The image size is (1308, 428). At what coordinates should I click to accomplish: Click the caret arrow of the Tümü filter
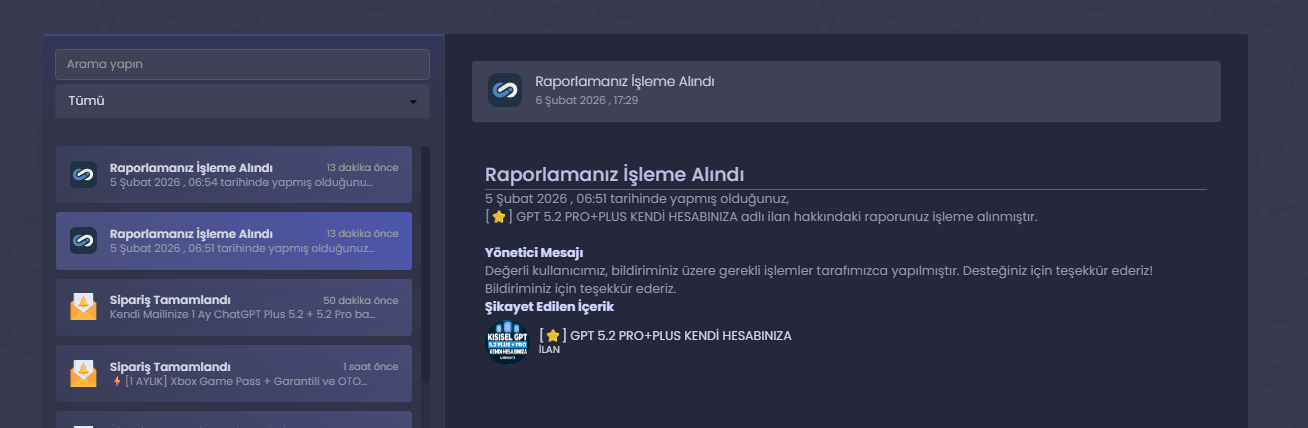(414, 102)
